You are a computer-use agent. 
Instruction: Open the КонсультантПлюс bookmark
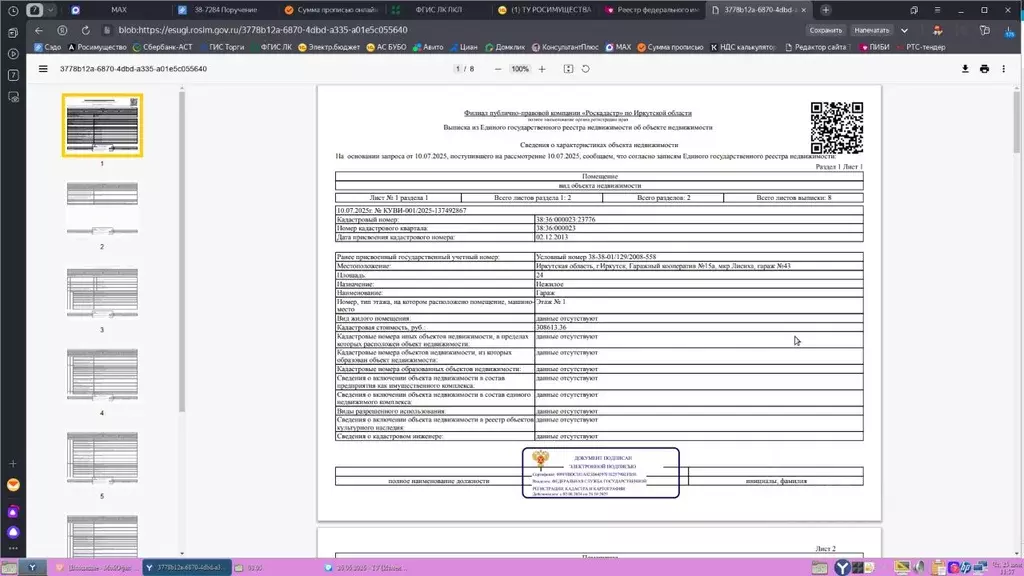pos(565,47)
